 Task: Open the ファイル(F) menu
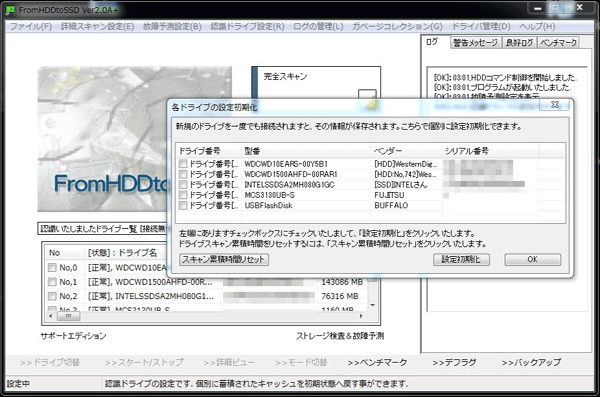31,26
